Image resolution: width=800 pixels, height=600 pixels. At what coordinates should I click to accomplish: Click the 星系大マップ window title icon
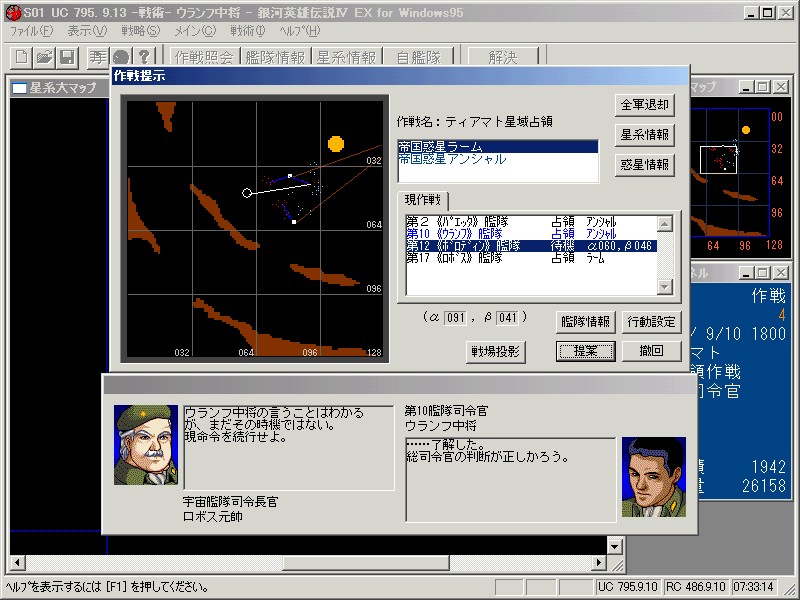coord(19,88)
